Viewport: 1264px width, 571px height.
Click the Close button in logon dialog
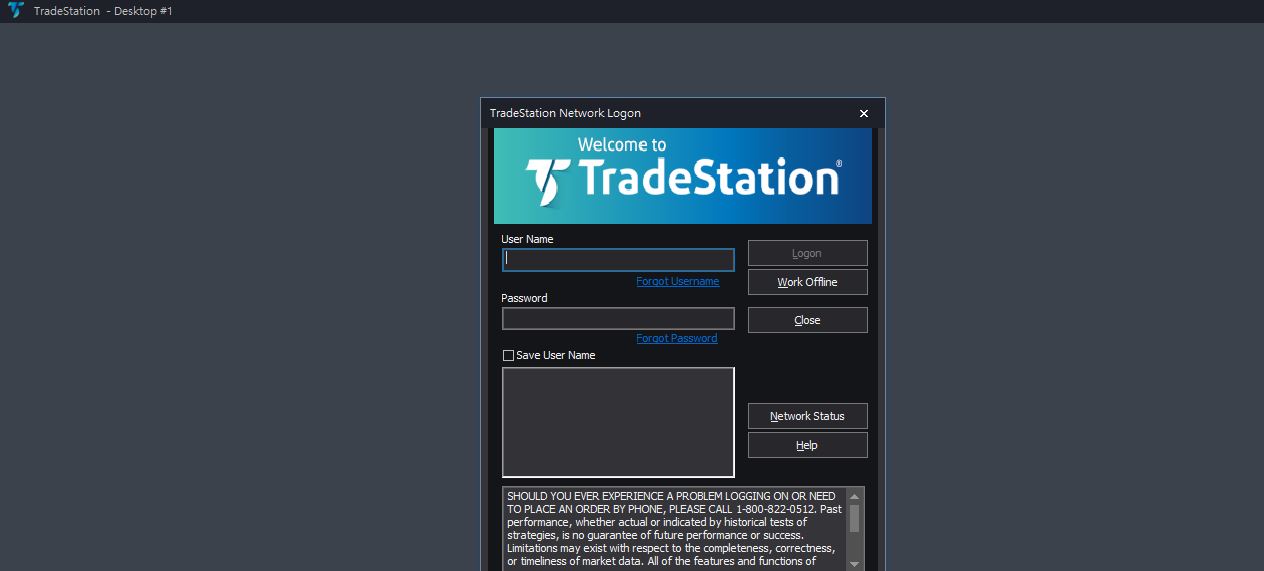(807, 320)
